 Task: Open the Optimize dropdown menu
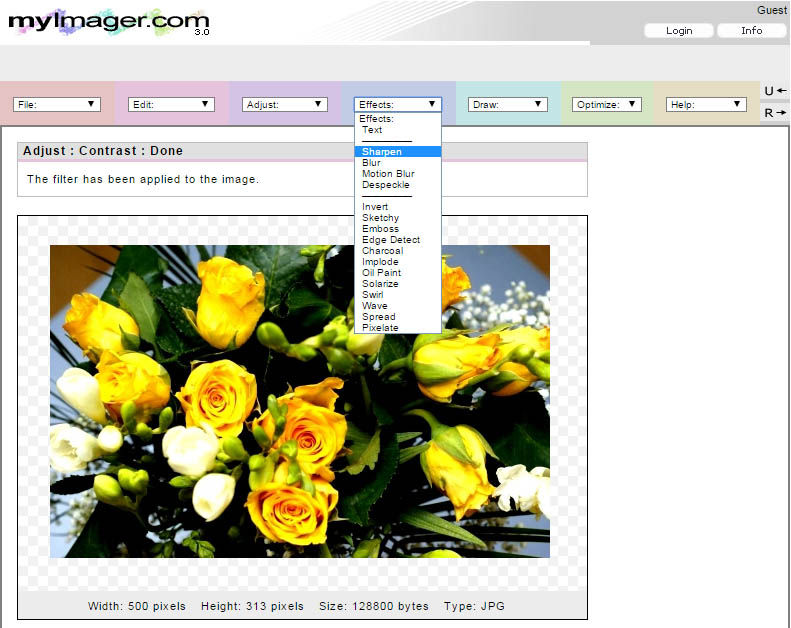pos(606,104)
